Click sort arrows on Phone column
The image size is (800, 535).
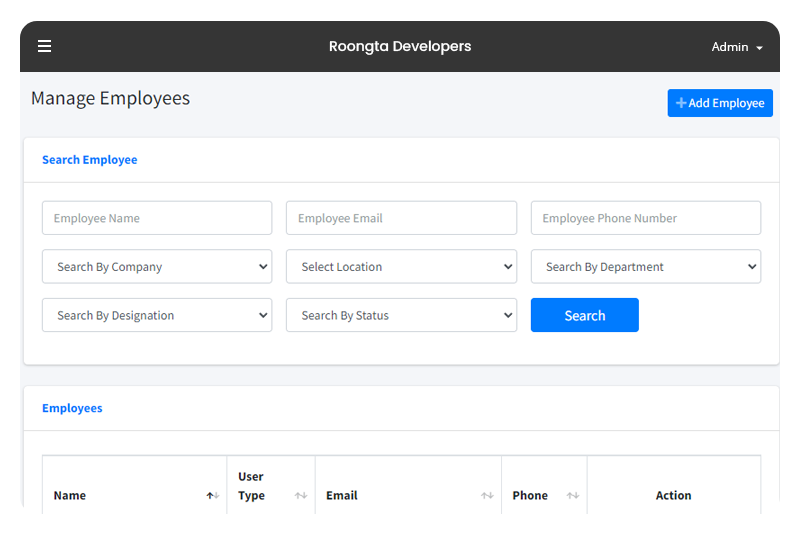click(573, 496)
